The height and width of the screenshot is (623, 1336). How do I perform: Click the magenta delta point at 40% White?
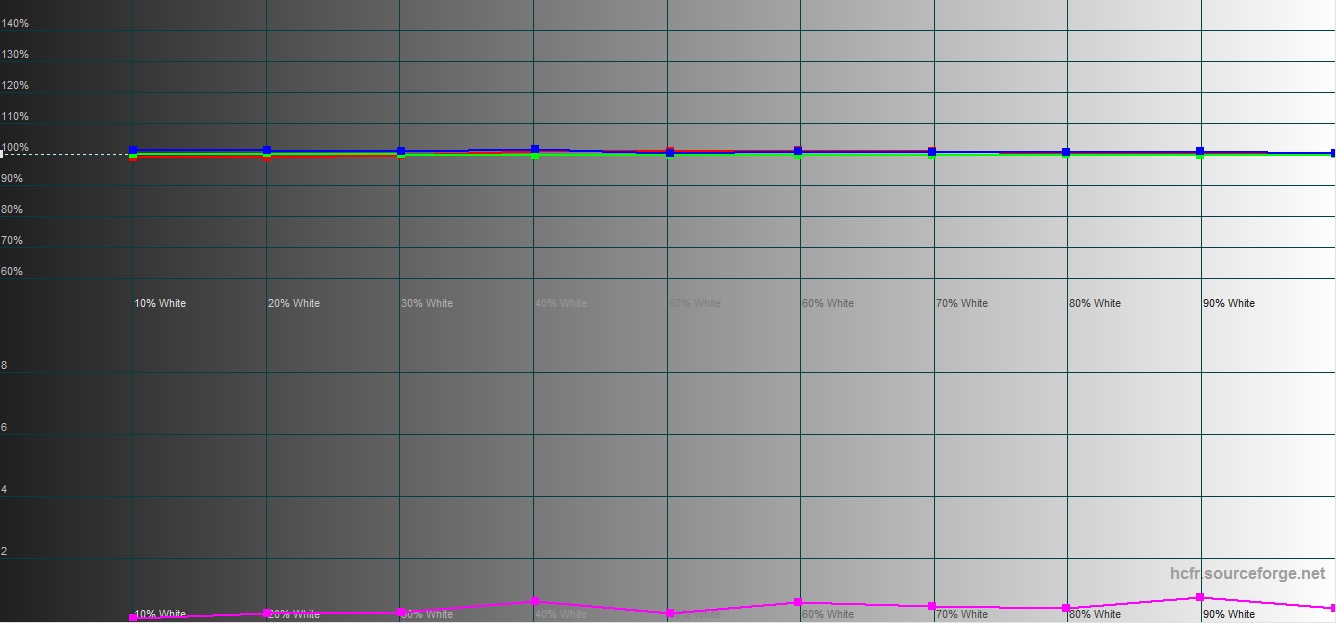[x=535, y=601]
